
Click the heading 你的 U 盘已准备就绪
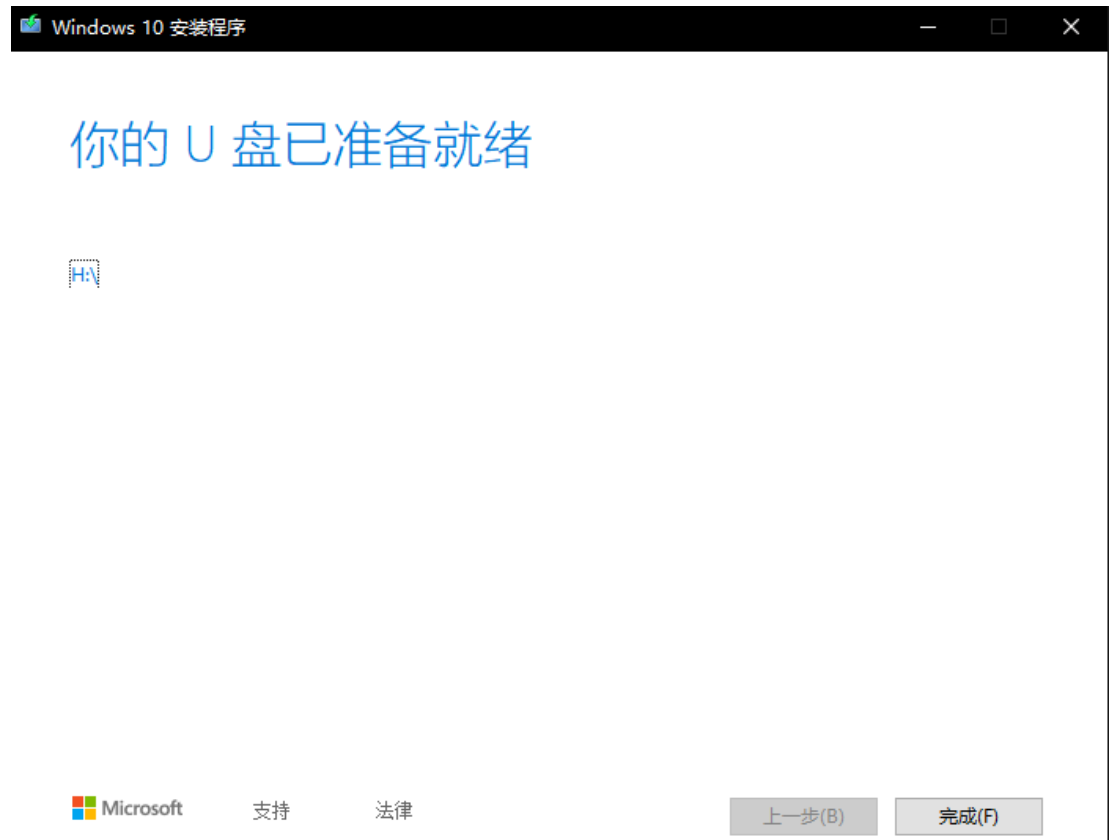pyautogui.click(x=300, y=144)
